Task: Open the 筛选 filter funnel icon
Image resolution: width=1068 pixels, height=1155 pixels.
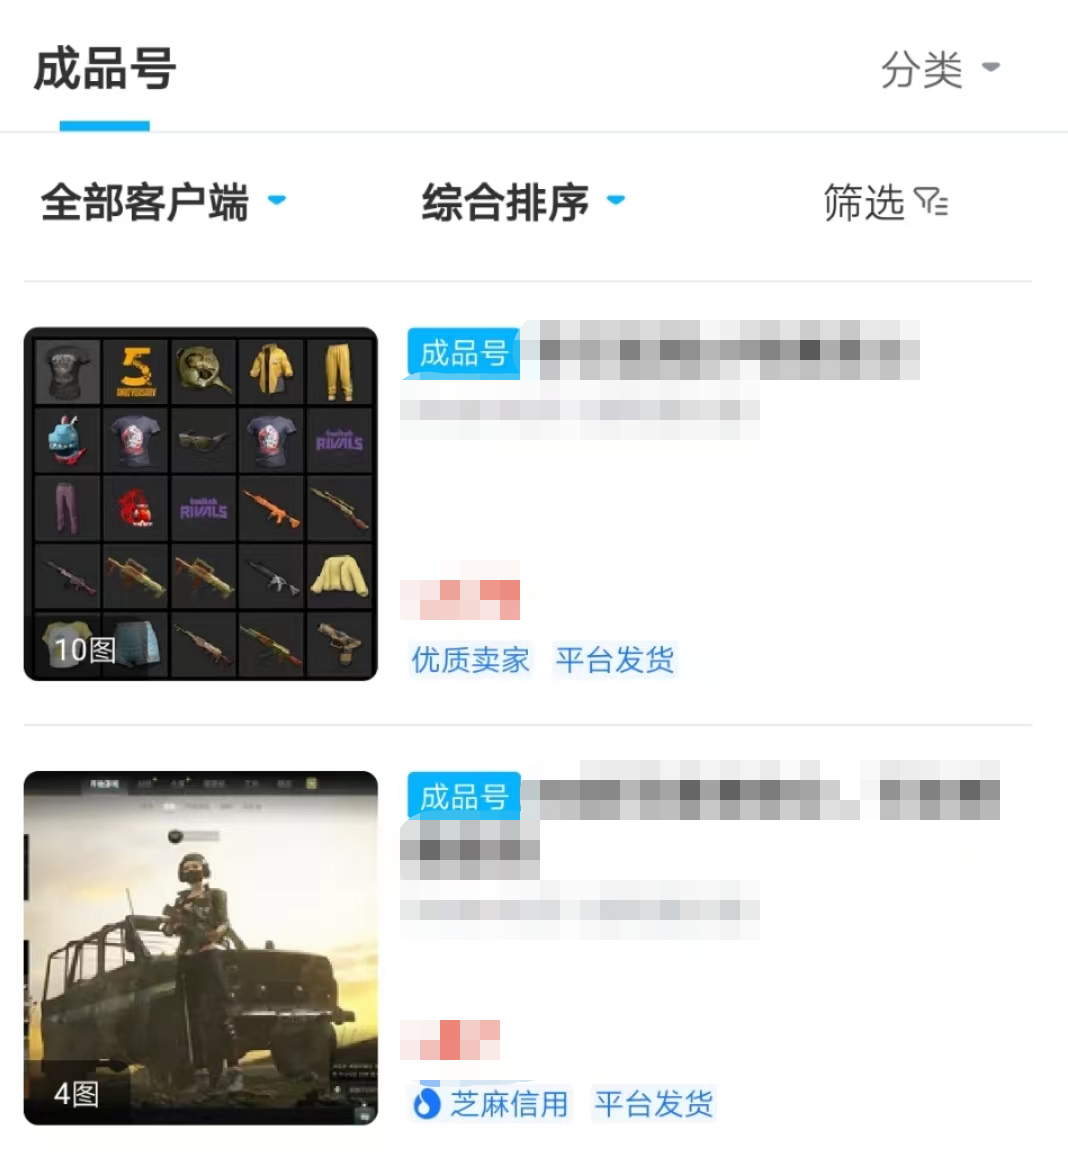Action: [x=931, y=202]
